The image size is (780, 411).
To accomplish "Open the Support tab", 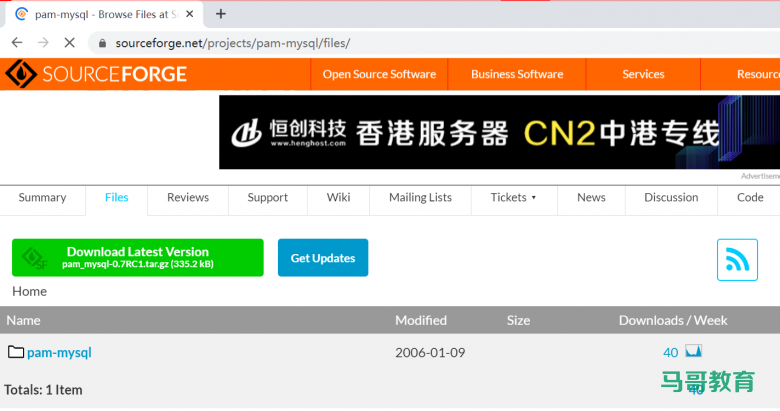I will tap(268, 198).
